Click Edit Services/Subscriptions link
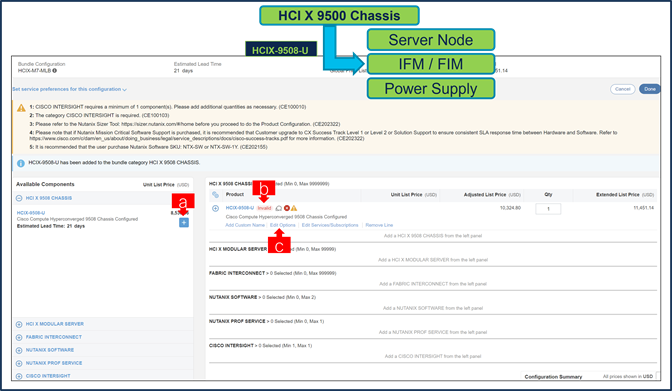The width and height of the screenshot is (672, 391). pyautogui.click(x=330, y=225)
